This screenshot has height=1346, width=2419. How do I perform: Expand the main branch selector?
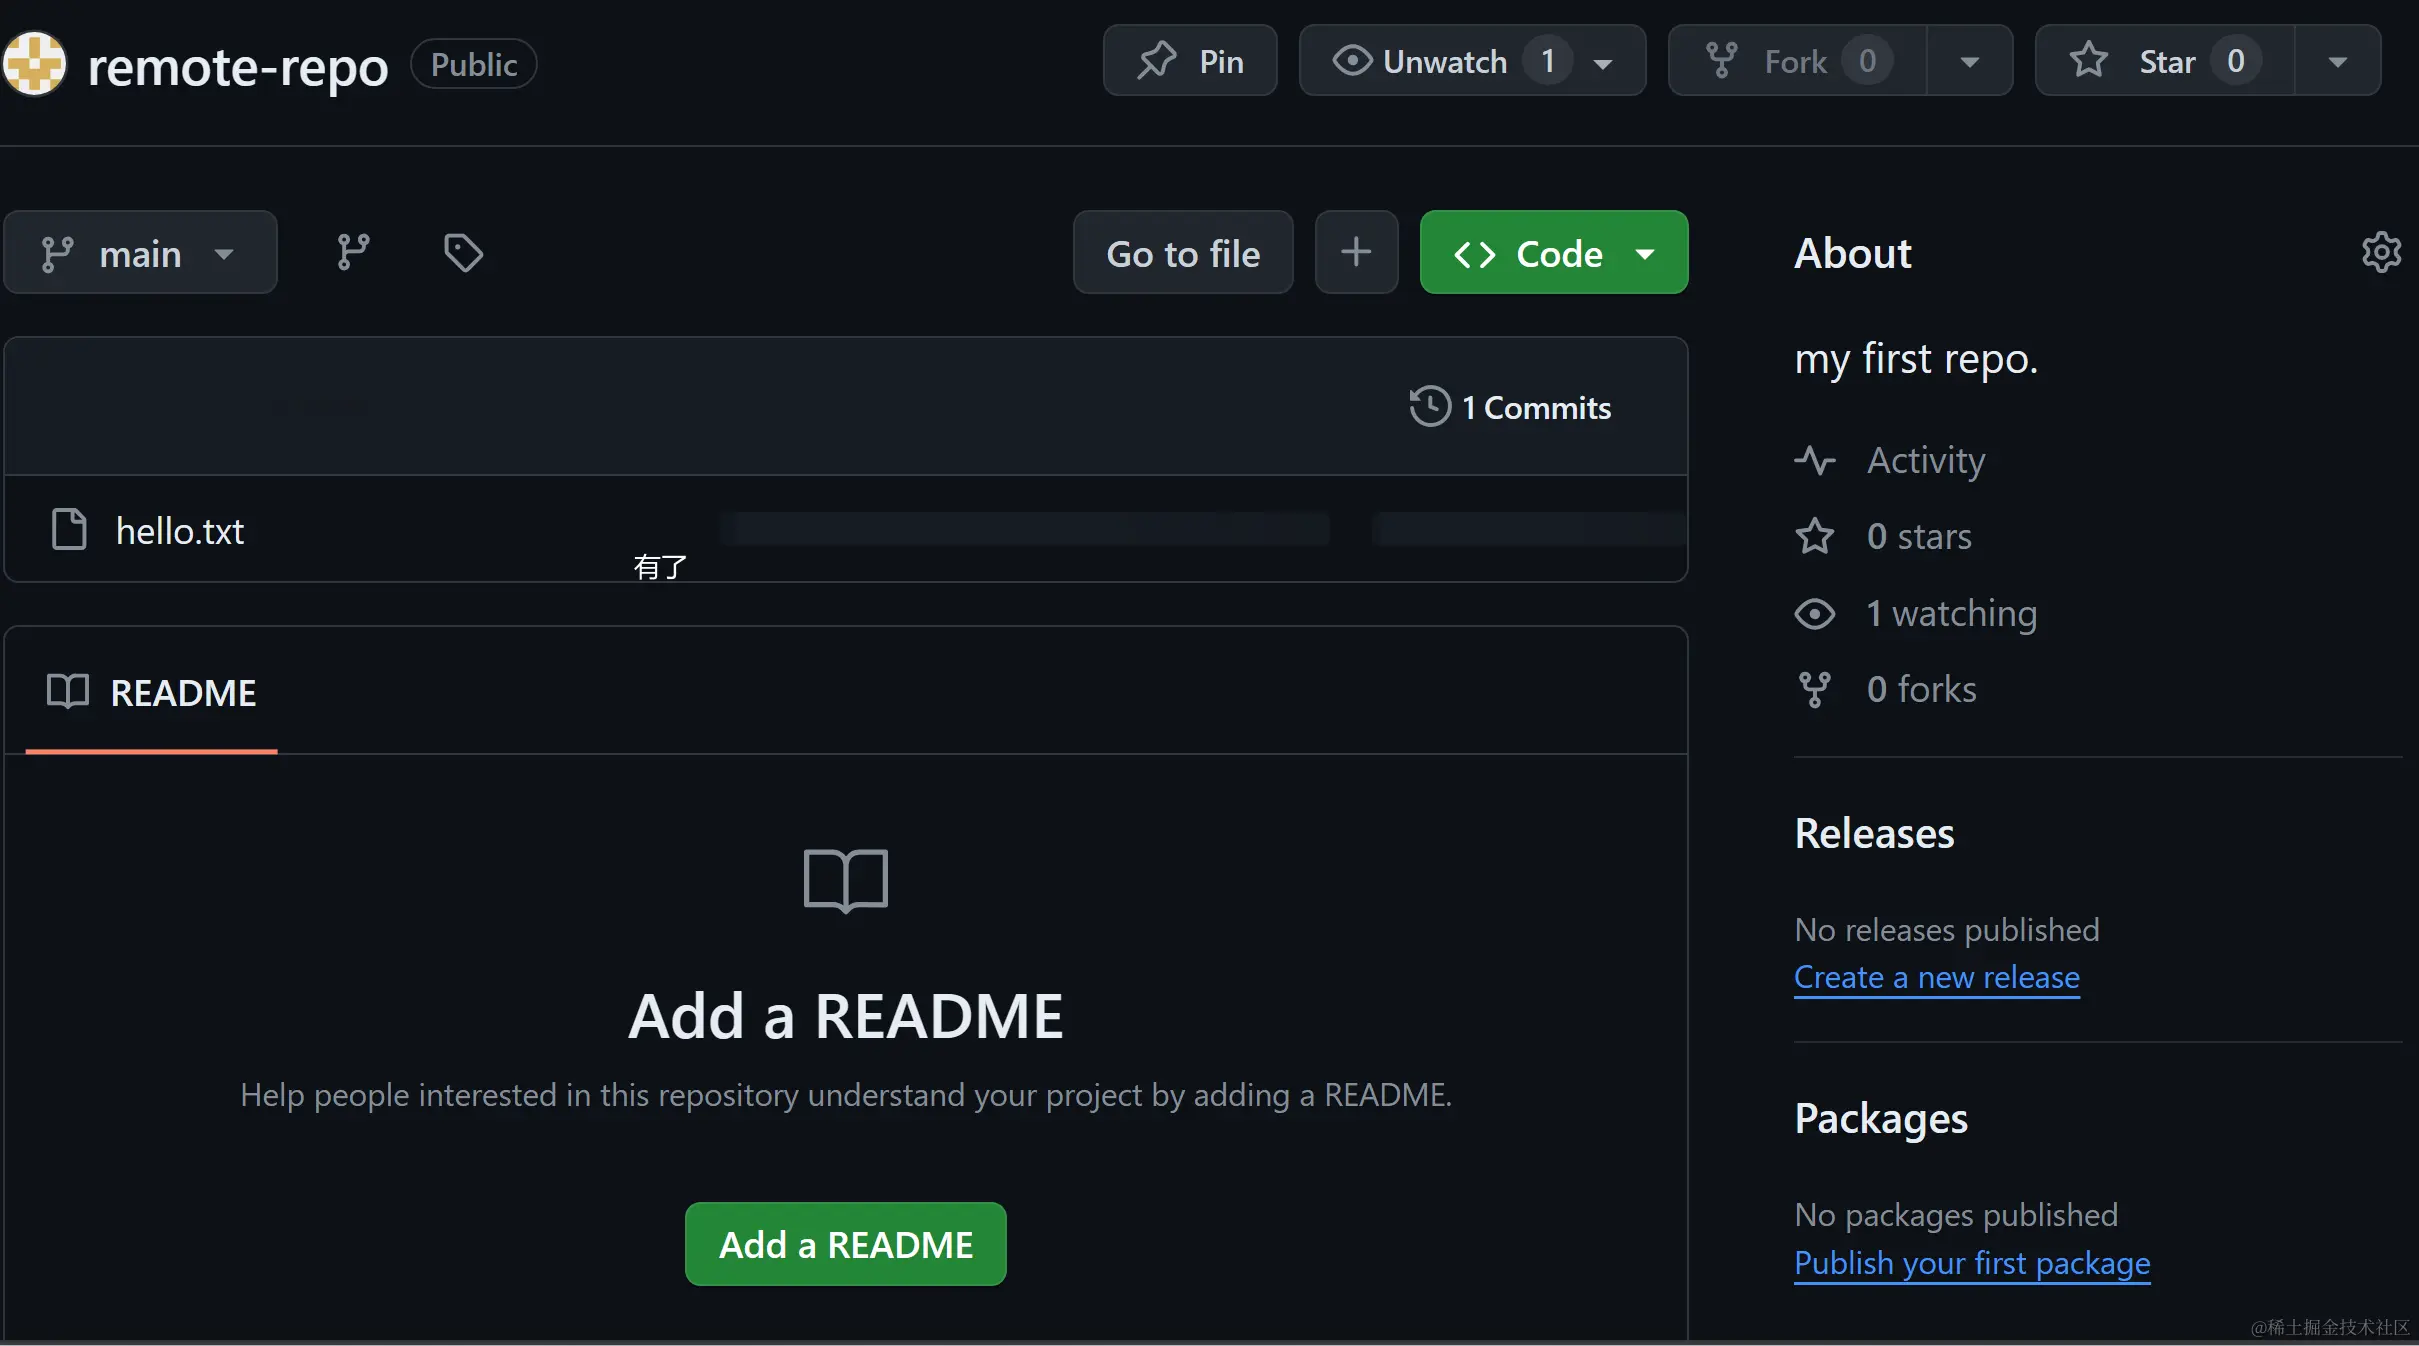click(140, 252)
